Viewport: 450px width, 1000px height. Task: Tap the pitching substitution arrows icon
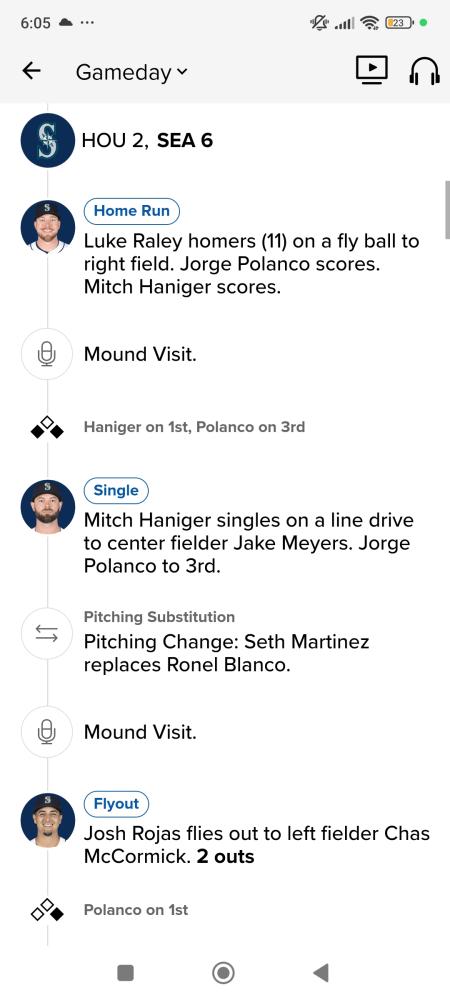click(47, 633)
